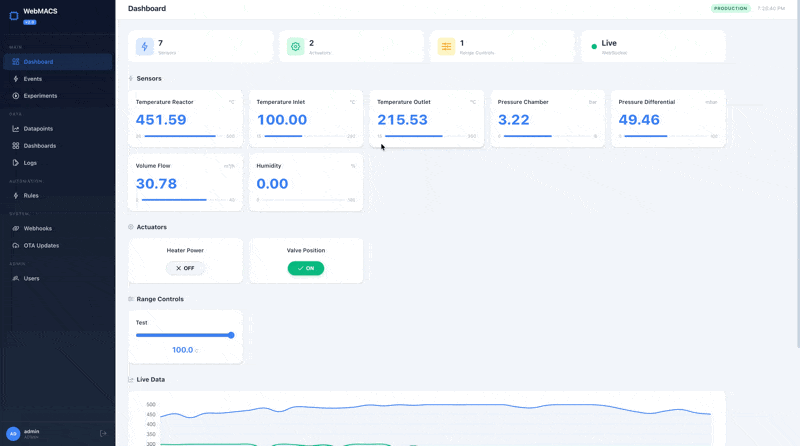This screenshot has height=446, width=800.
Task: Open OTA Updates page
Action: [x=58, y=245]
